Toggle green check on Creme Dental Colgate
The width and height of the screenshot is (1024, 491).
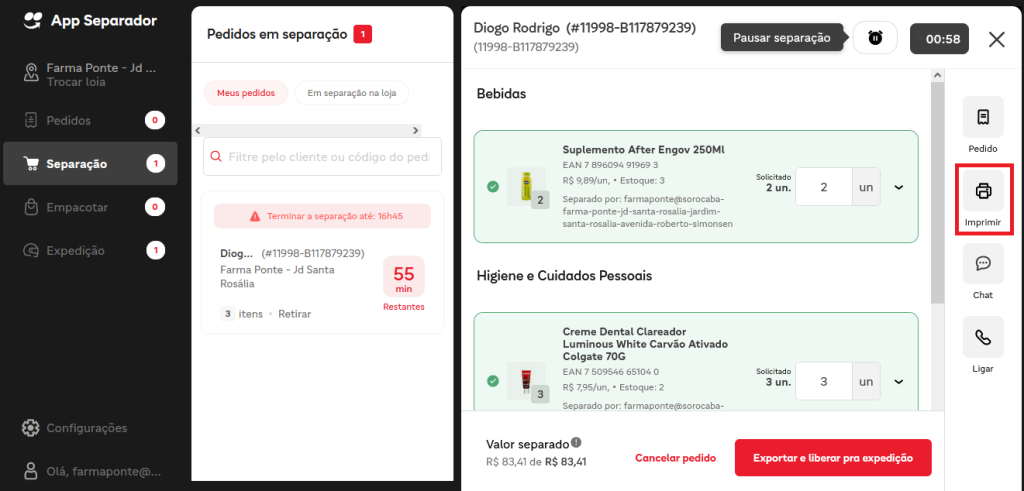(493, 381)
